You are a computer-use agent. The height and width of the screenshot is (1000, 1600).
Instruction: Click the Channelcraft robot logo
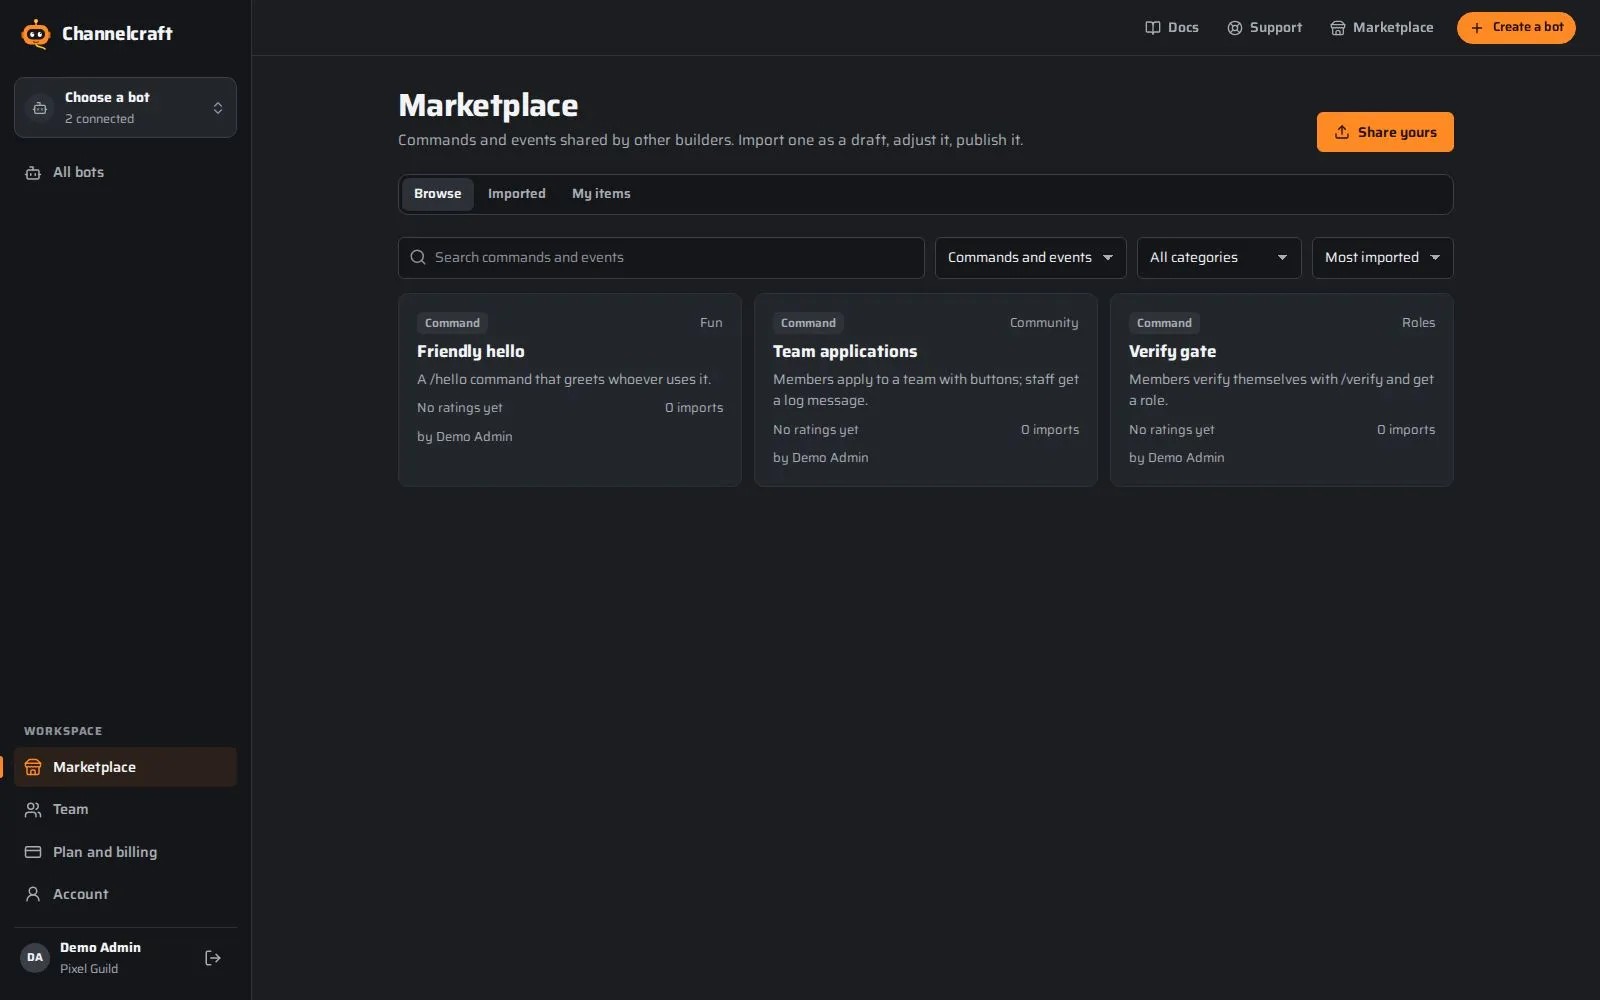tap(36, 34)
